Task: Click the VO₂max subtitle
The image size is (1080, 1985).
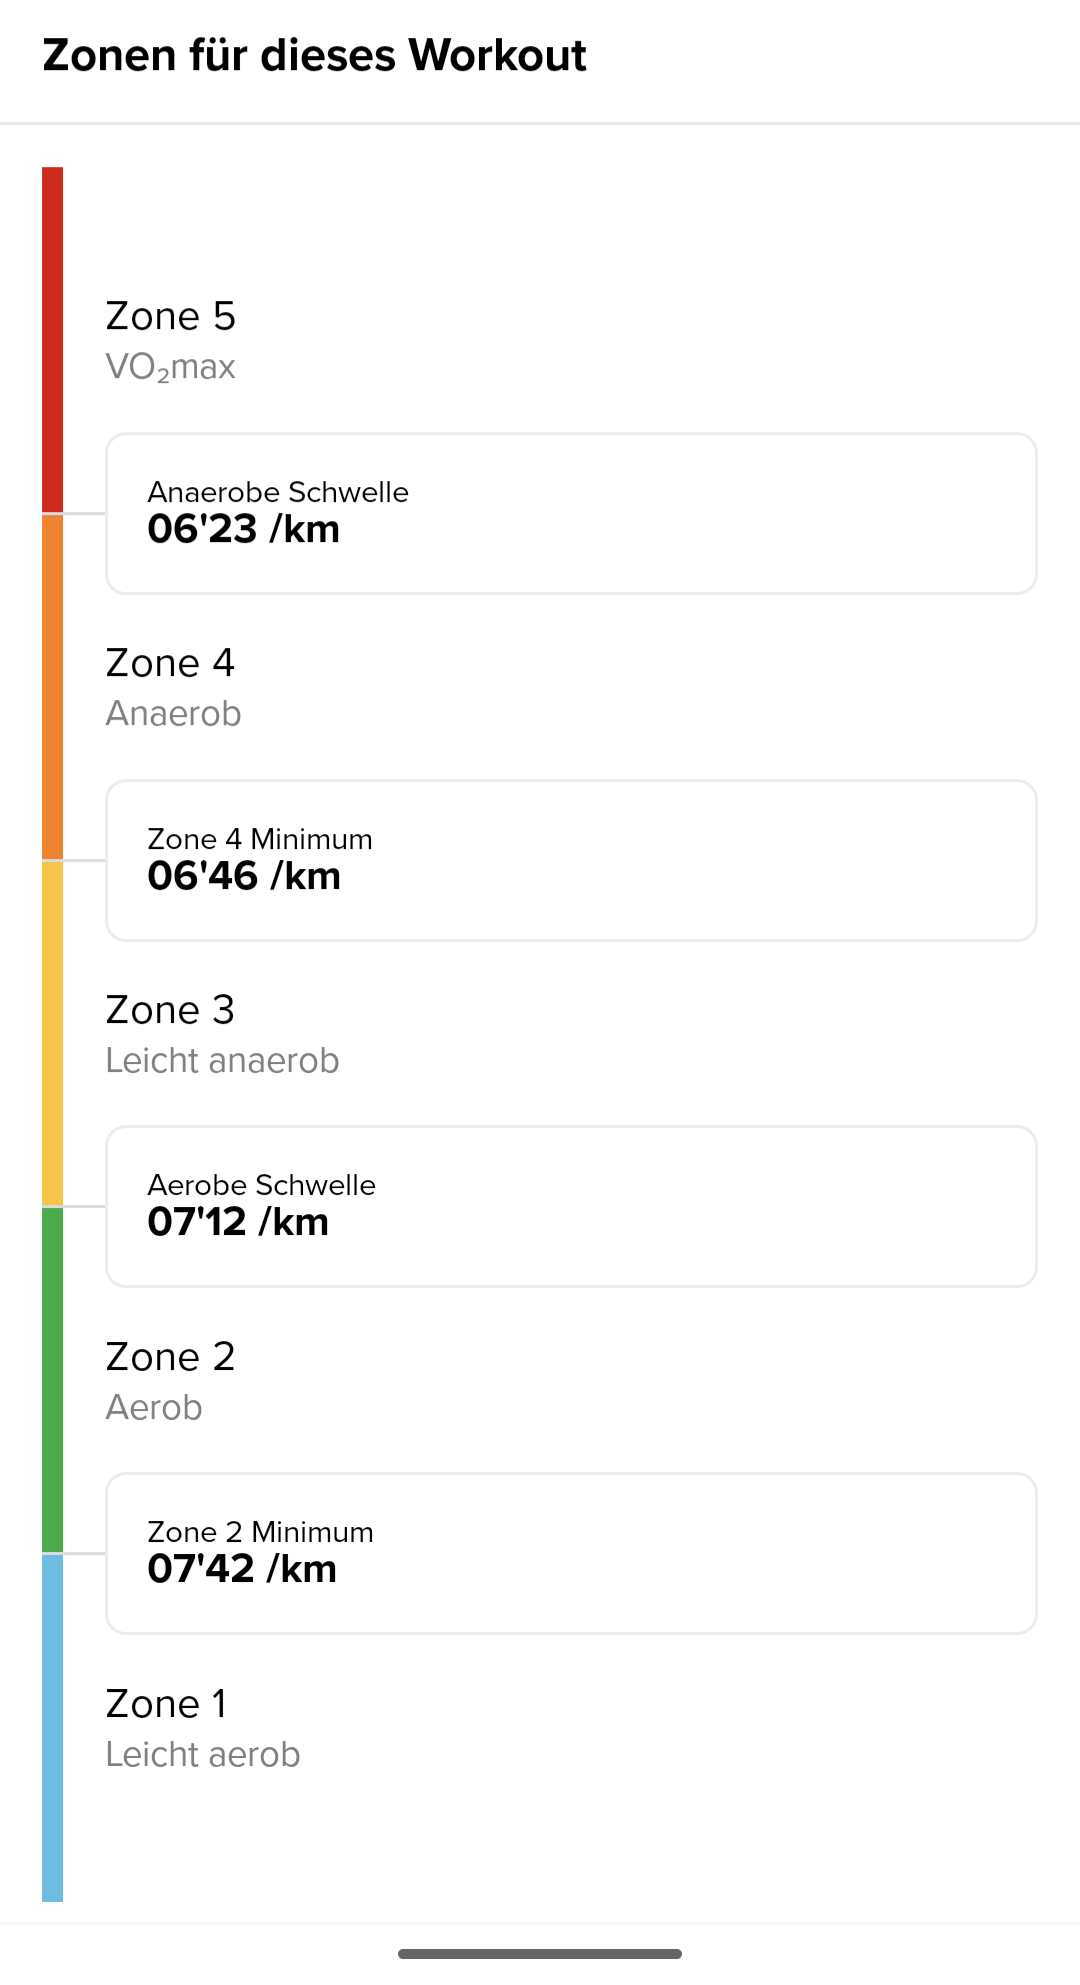Action: coord(171,367)
